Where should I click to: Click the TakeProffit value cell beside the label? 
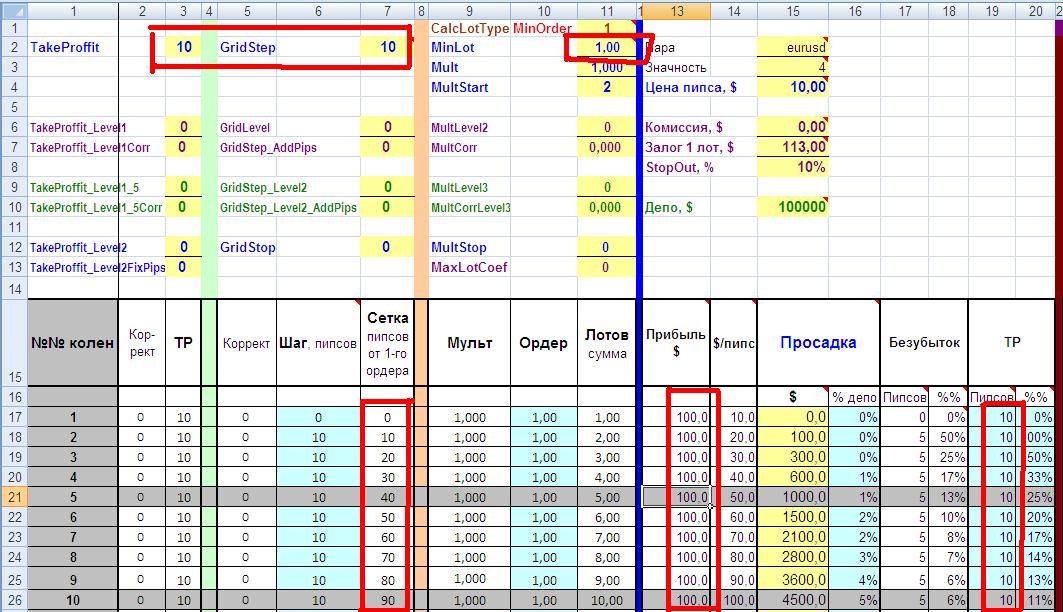pyautogui.click(x=184, y=47)
